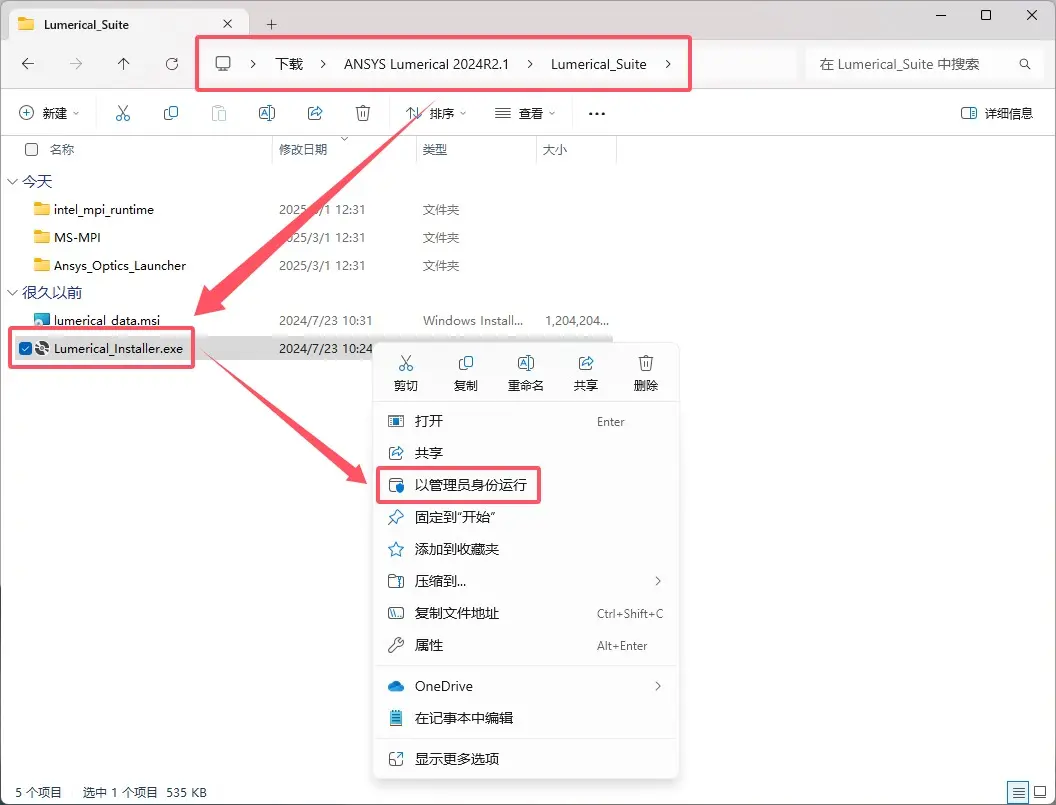Navigate up one folder level
The height and width of the screenshot is (805, 1056).
(123, 64)
